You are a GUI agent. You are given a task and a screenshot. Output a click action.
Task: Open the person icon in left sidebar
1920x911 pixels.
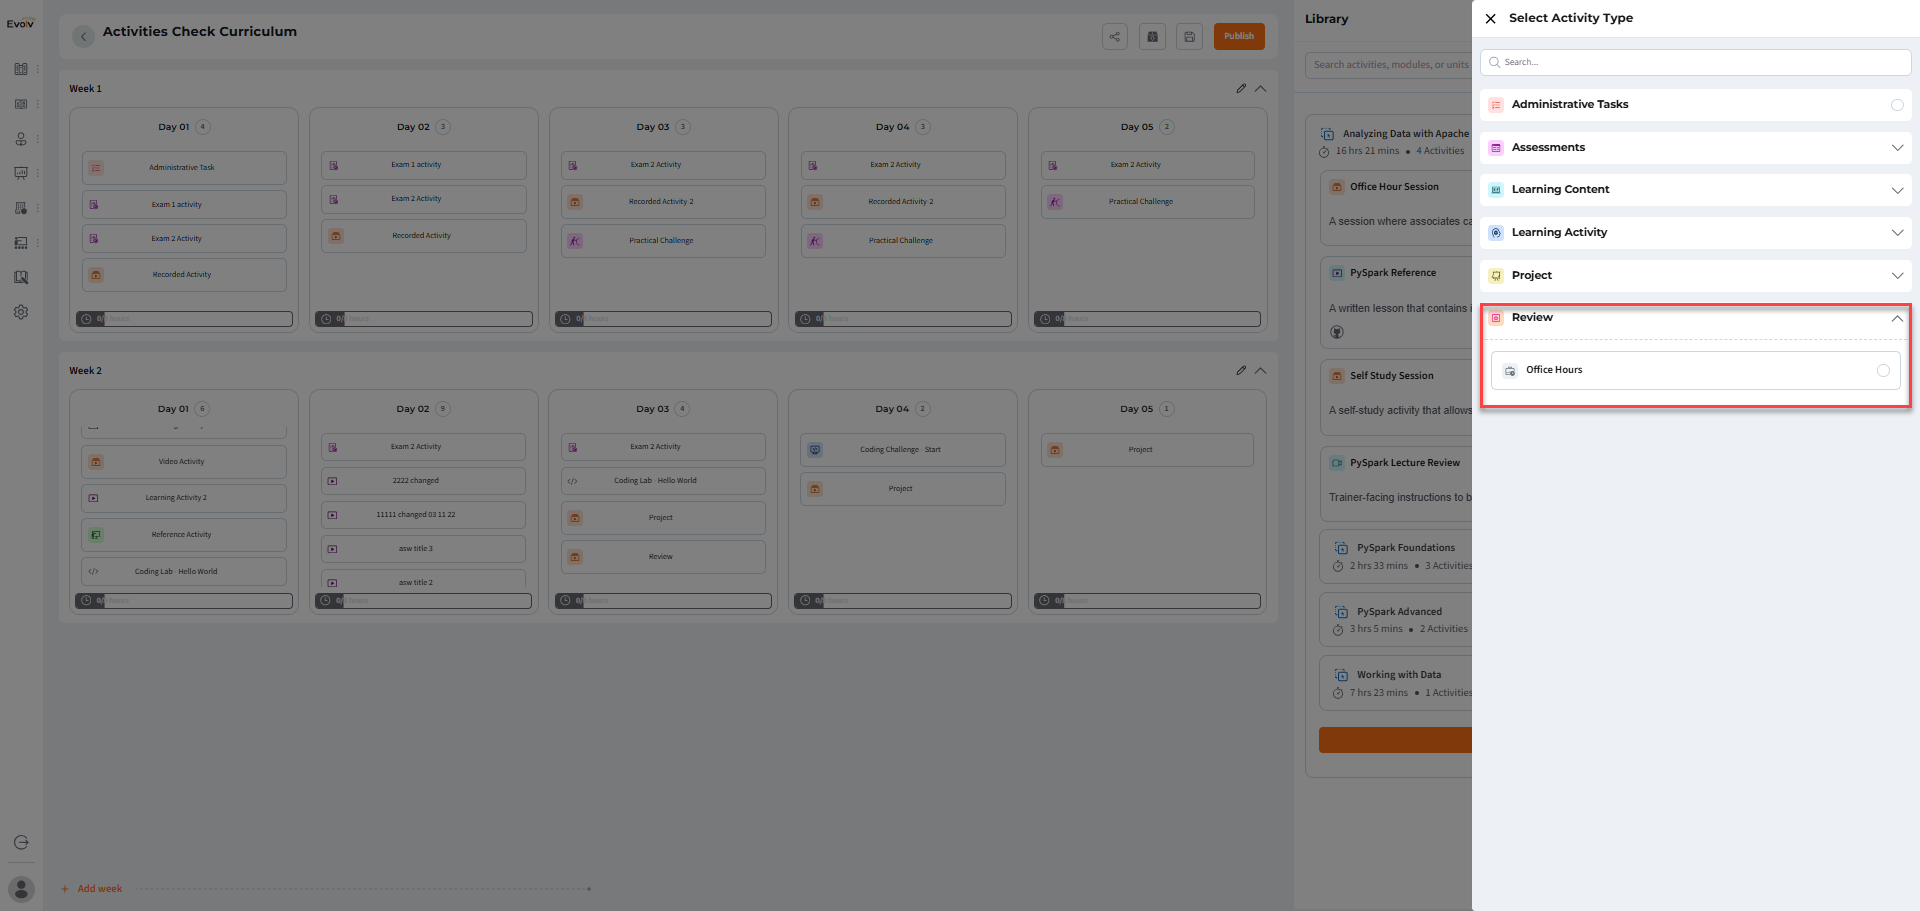[x=21, y=139]
